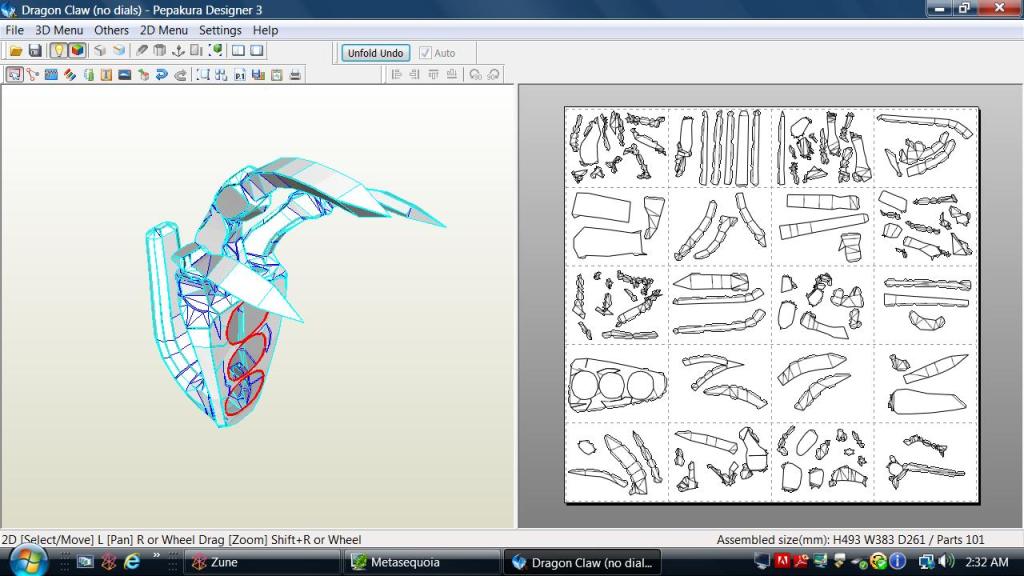Toggle the Auto checkbox
This screenshot has height=576, width=1024.
[x=425, y=53]
